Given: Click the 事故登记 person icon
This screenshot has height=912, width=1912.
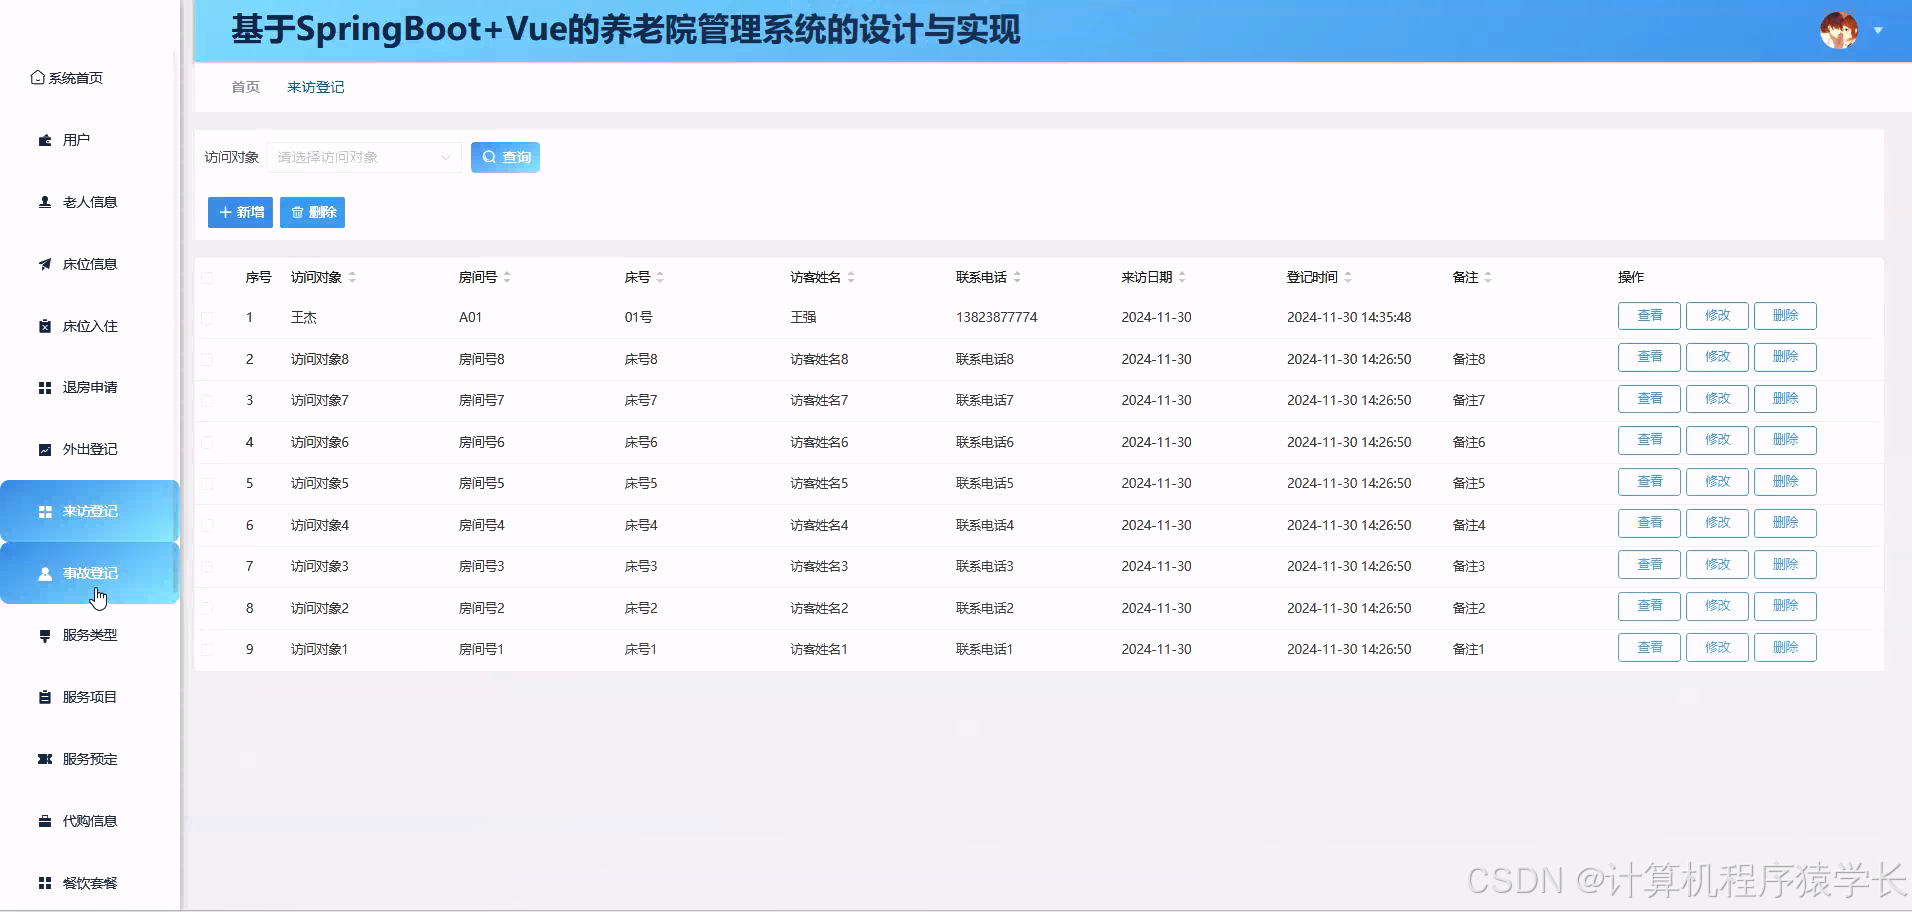Looking at the screenshot, I should coord(45,573).
